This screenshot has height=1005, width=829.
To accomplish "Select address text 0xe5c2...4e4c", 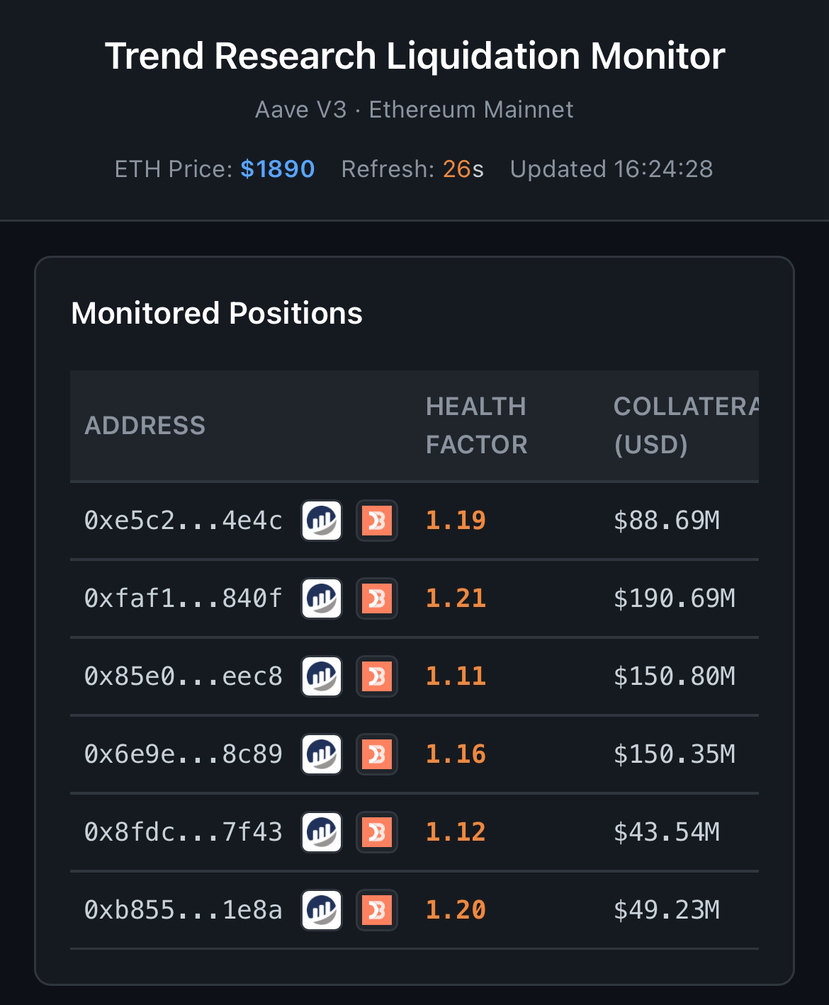I will point(183,521).
